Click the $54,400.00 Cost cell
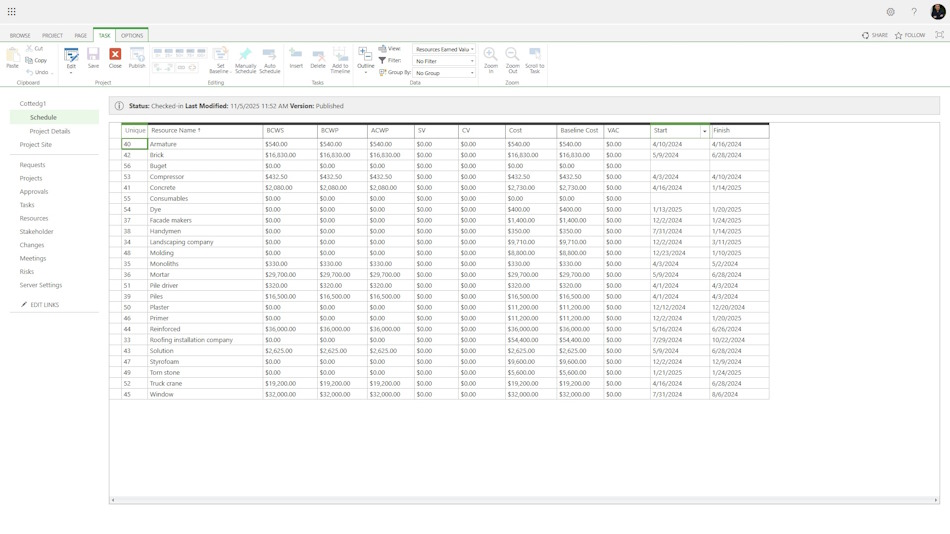 pyautogui.click(x=531, y=340)
